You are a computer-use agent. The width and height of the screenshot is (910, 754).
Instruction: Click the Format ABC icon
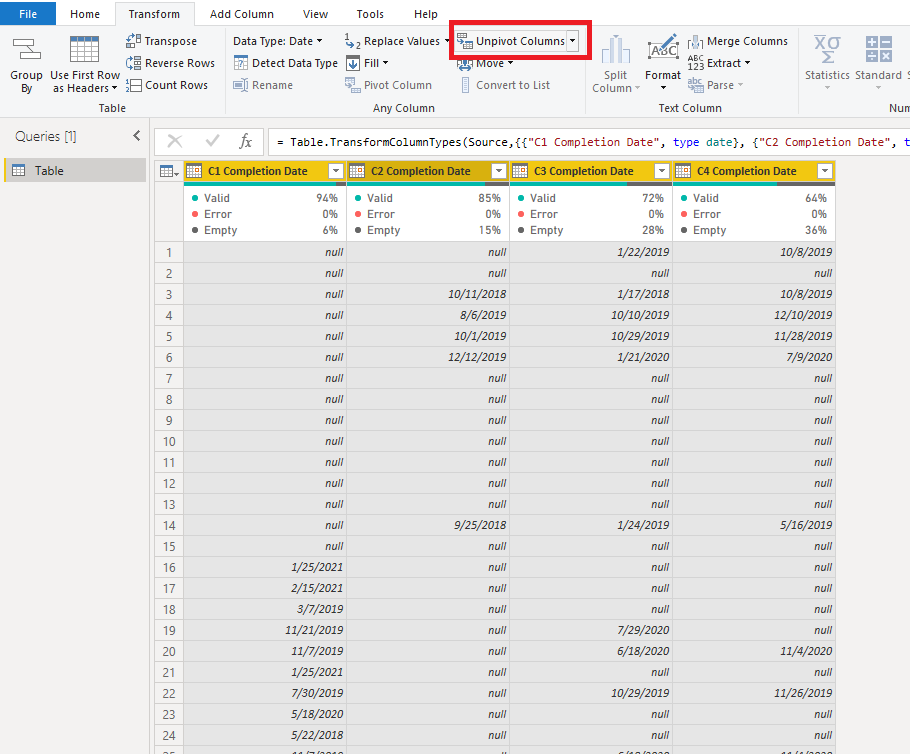[663, 49]
